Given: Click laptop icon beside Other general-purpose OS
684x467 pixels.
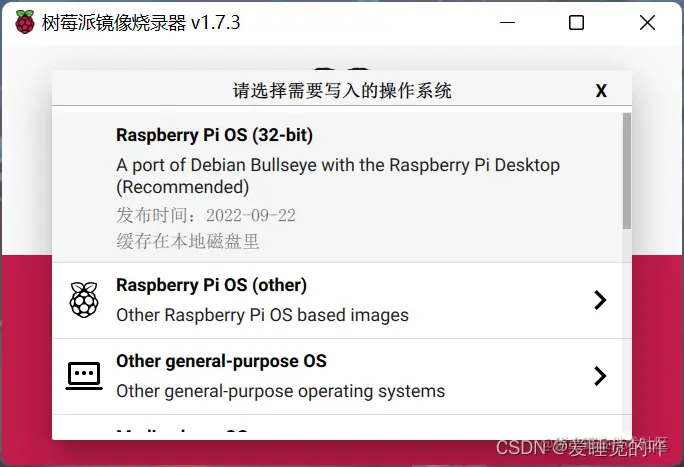Looking at the screenshot, I should pyautogui.click(x=84, y=376).
